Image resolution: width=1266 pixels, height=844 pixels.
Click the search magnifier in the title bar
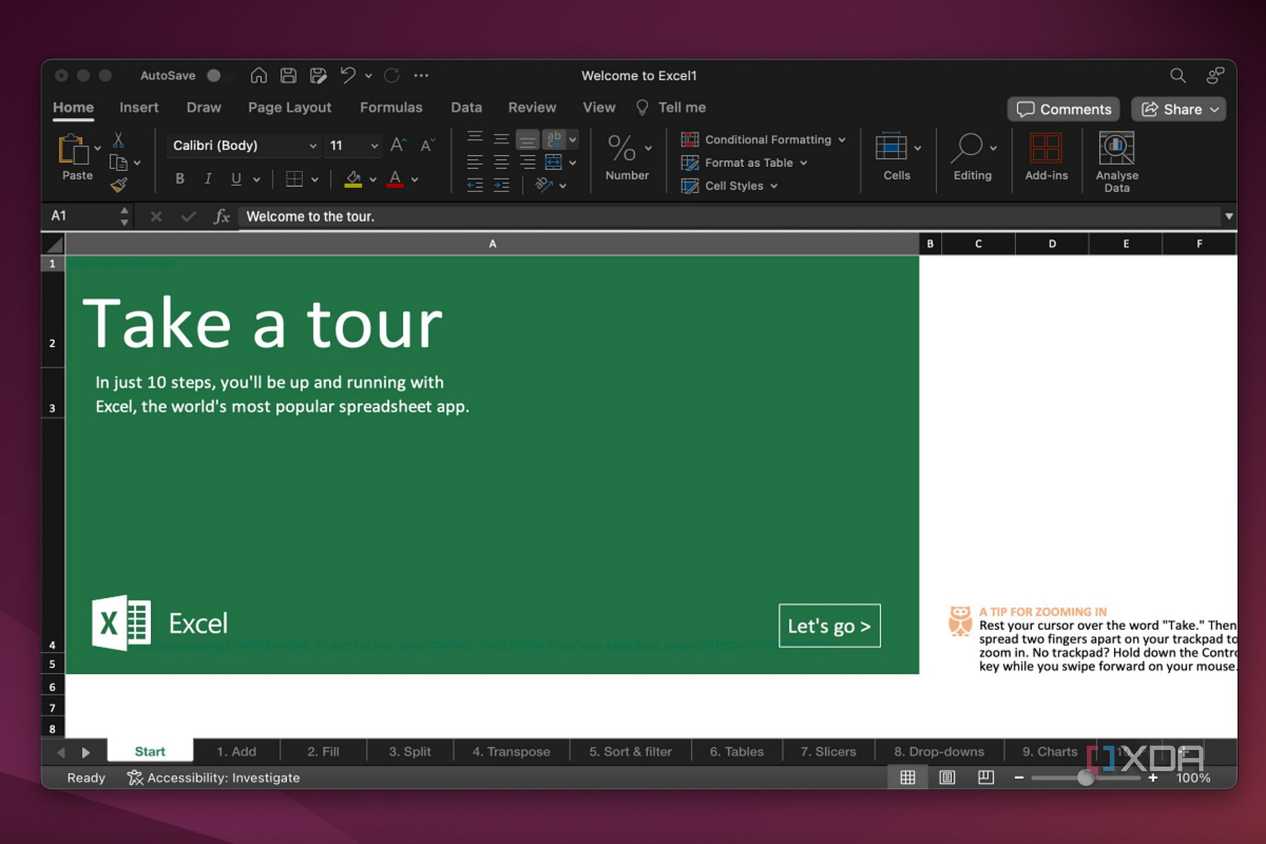[1178, 75]
